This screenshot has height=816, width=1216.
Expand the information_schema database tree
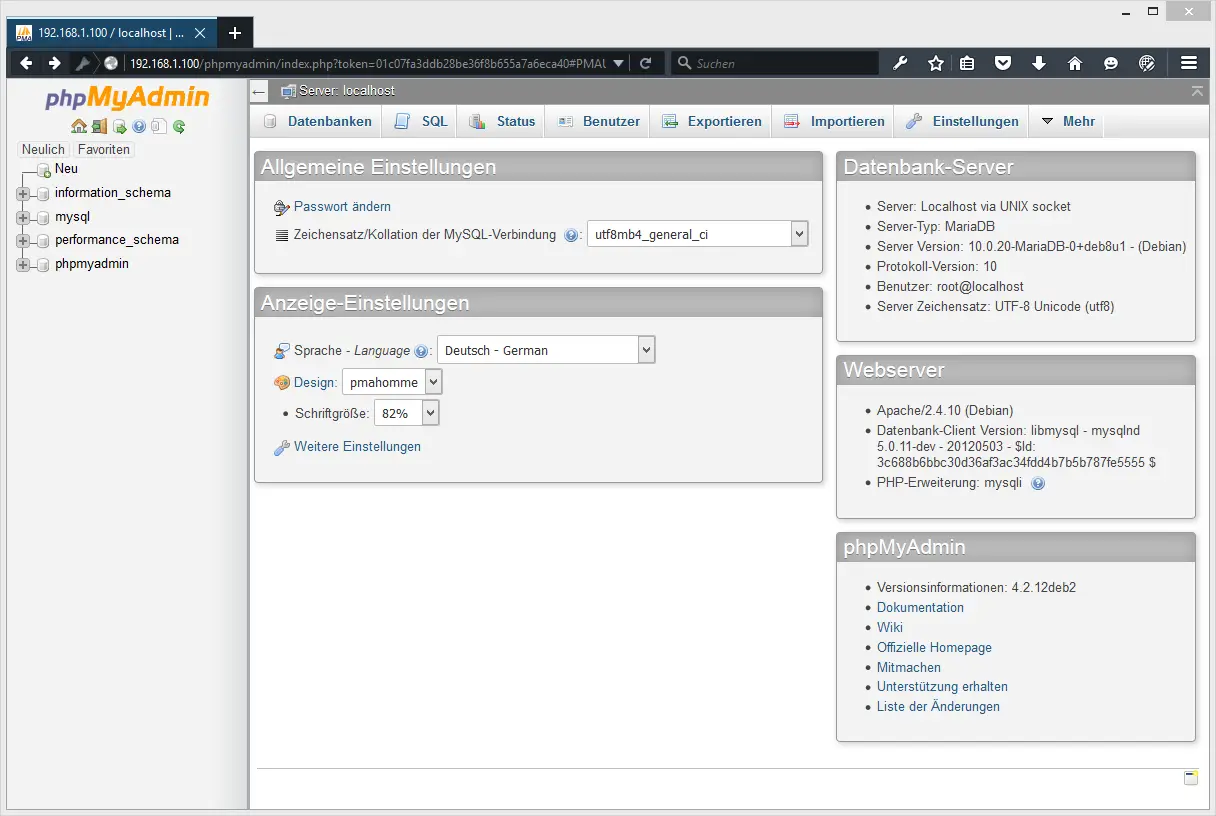click(23, 193)
